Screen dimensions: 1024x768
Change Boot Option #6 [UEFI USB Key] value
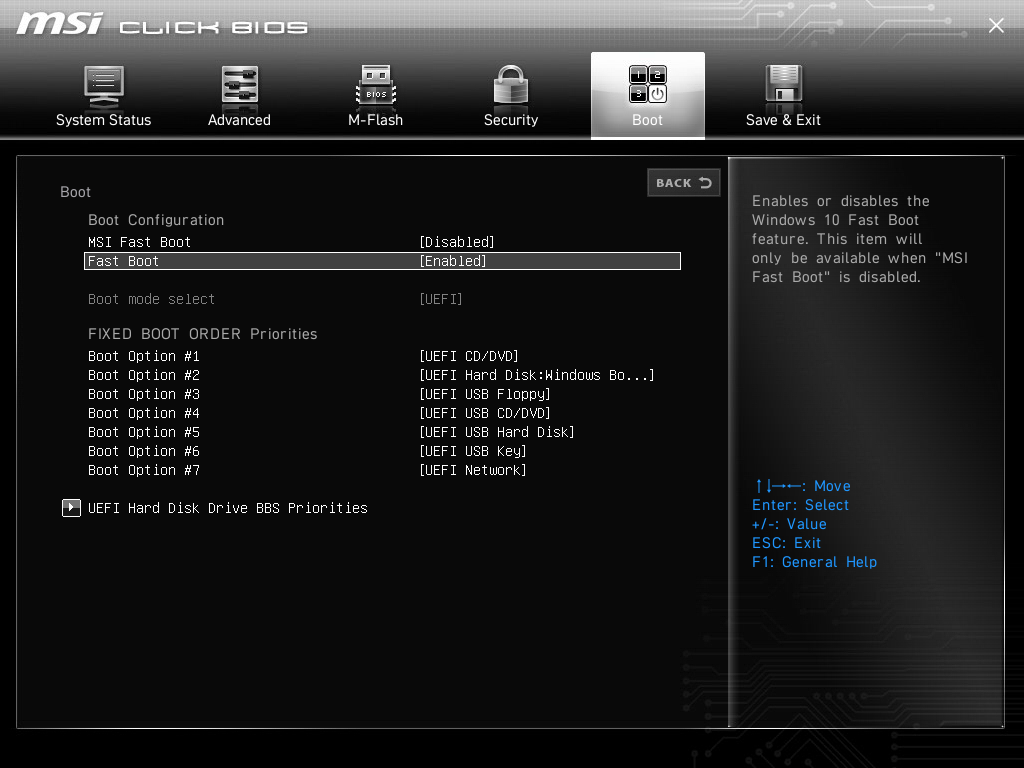(473, 451)
